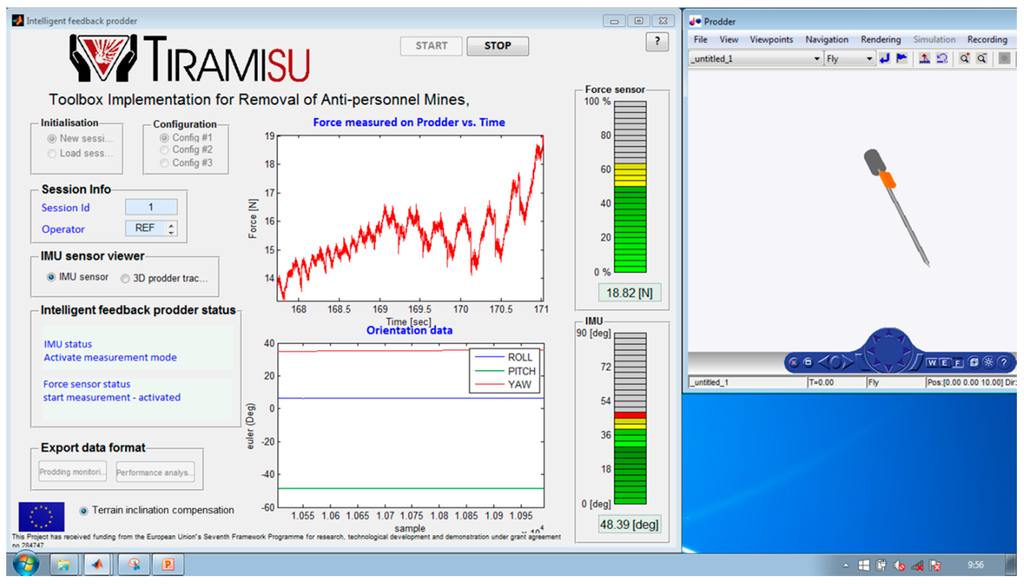
Task: Select the IMU sensor radio button
Action: [51, 277]
